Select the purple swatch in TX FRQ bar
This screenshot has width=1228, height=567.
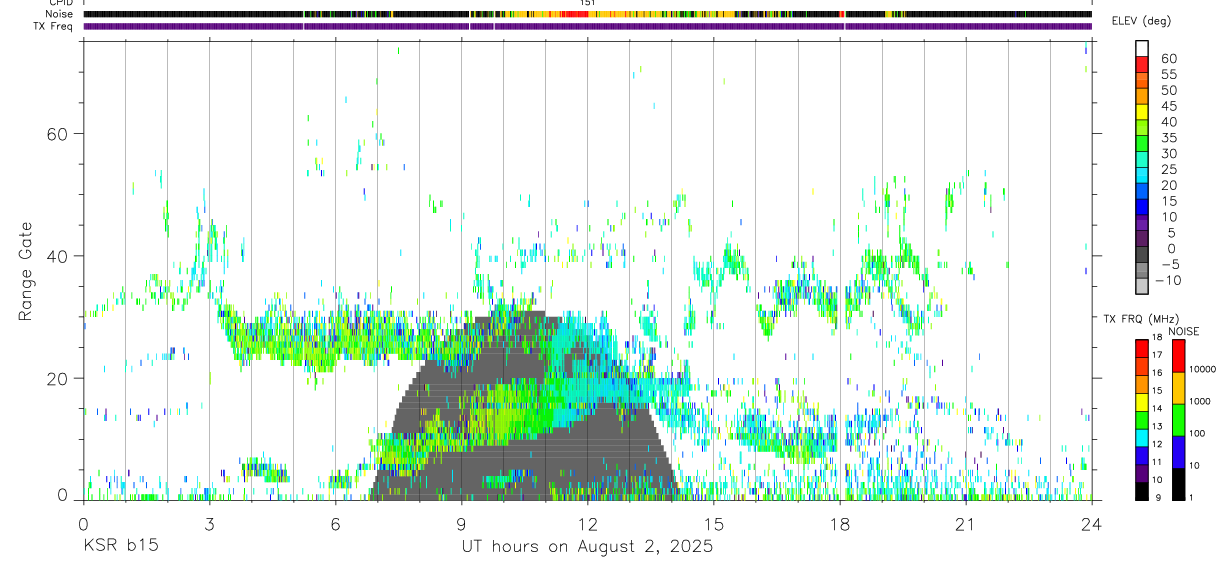click(x=1141, y=472)
